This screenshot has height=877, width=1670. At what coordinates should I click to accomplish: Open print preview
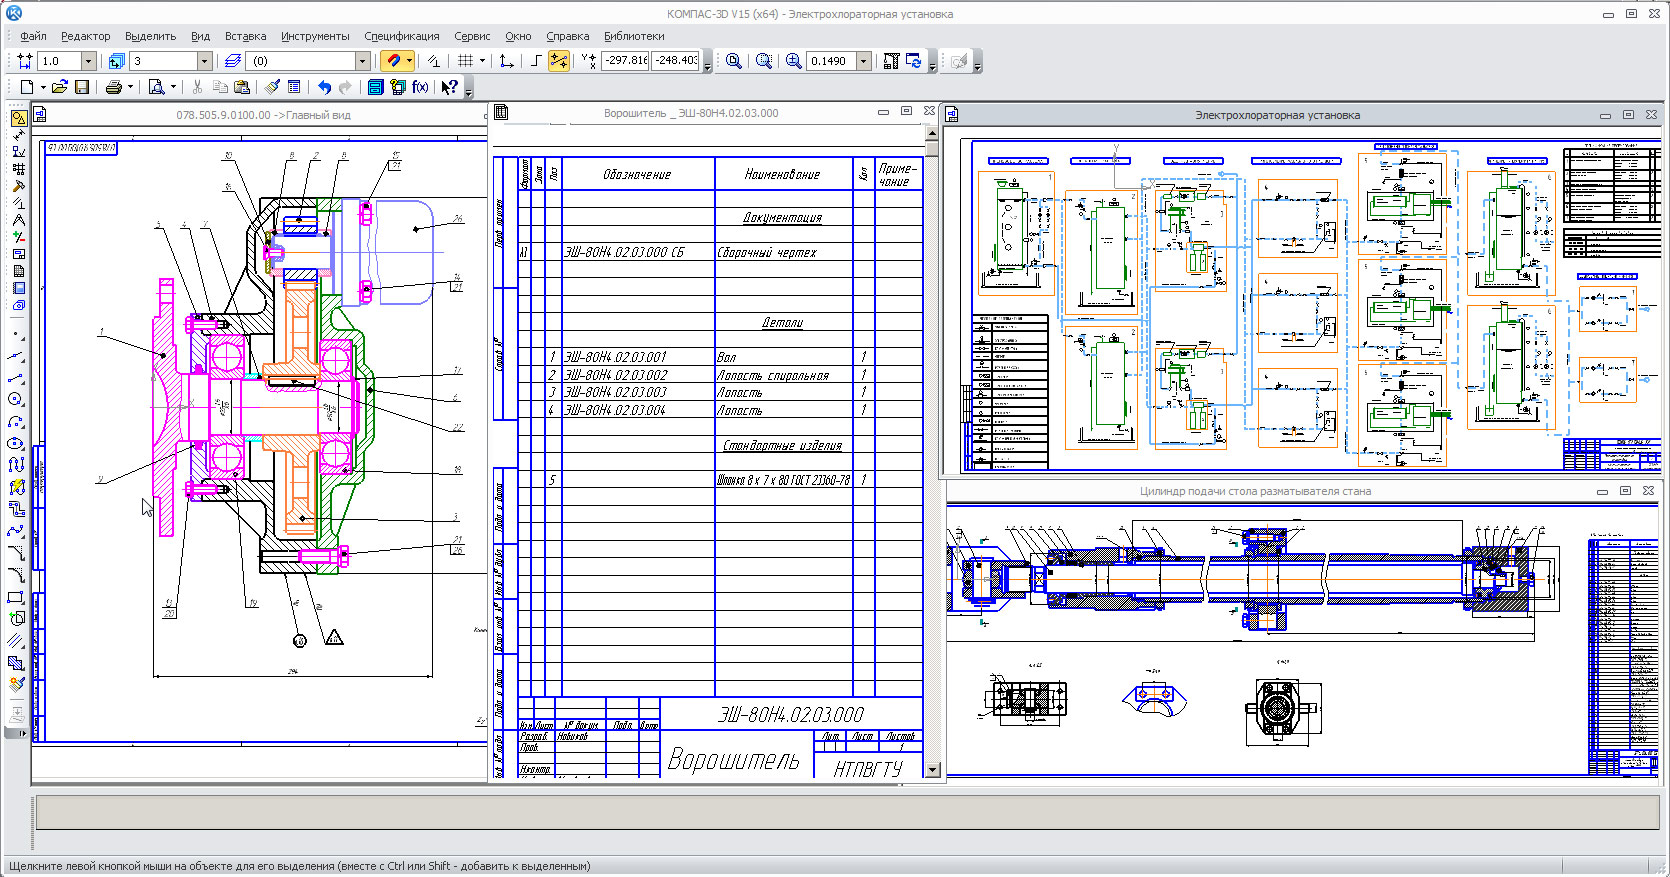[156, 87]
